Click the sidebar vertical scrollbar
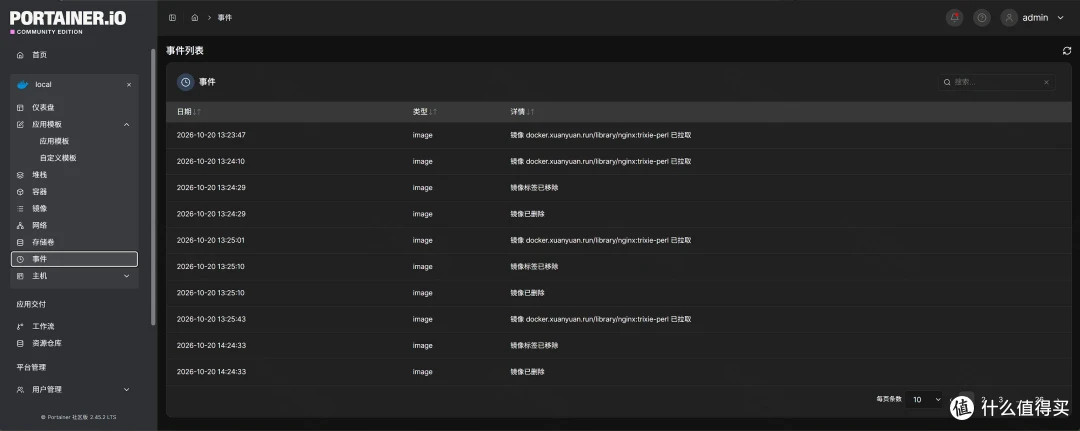This screenshot has width=1080, height=431. pyautogui.click(x=153, y=186)
